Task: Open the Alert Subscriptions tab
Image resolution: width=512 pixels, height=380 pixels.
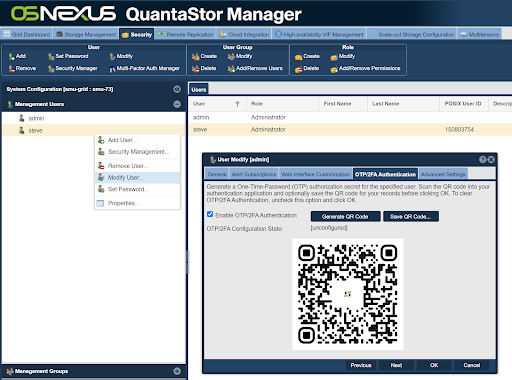Action: [x=254, y=174]
